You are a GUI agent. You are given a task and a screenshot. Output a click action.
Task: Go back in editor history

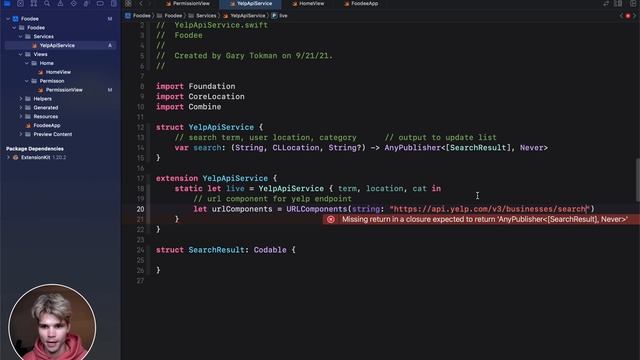coord(141,3)
